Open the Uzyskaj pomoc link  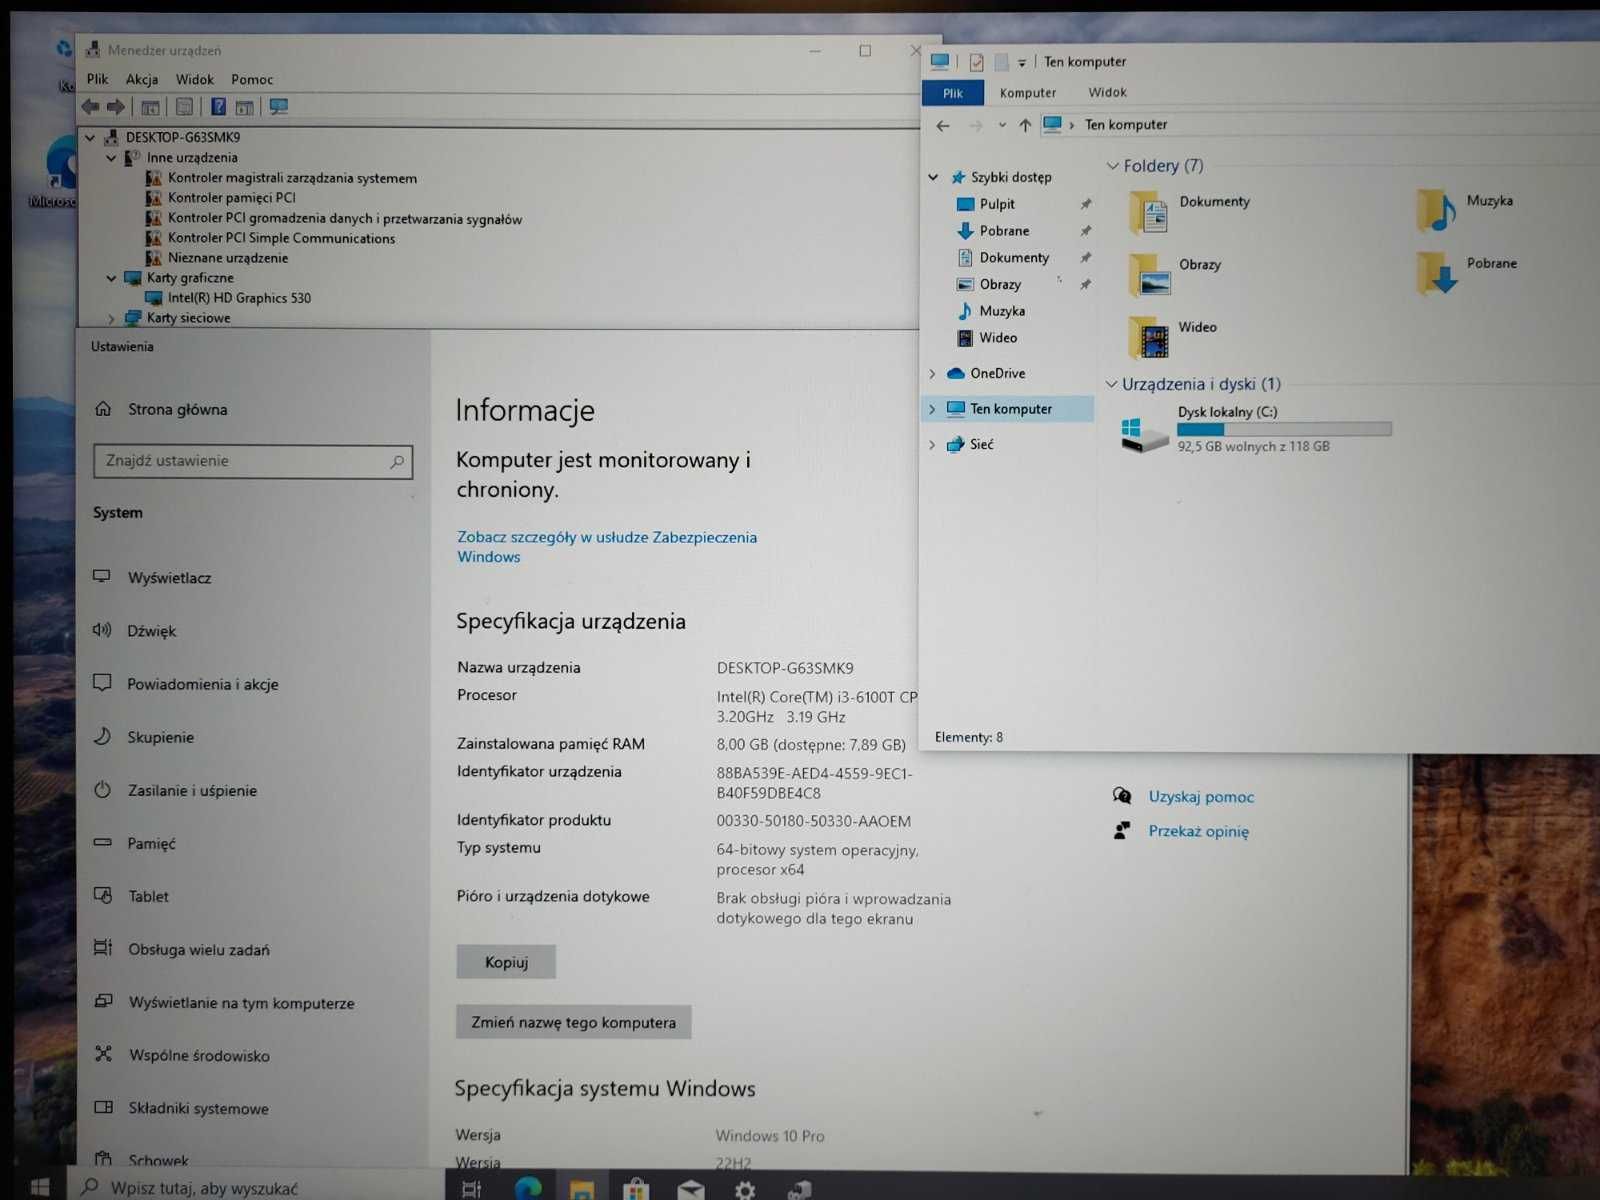pos(1201,797)
